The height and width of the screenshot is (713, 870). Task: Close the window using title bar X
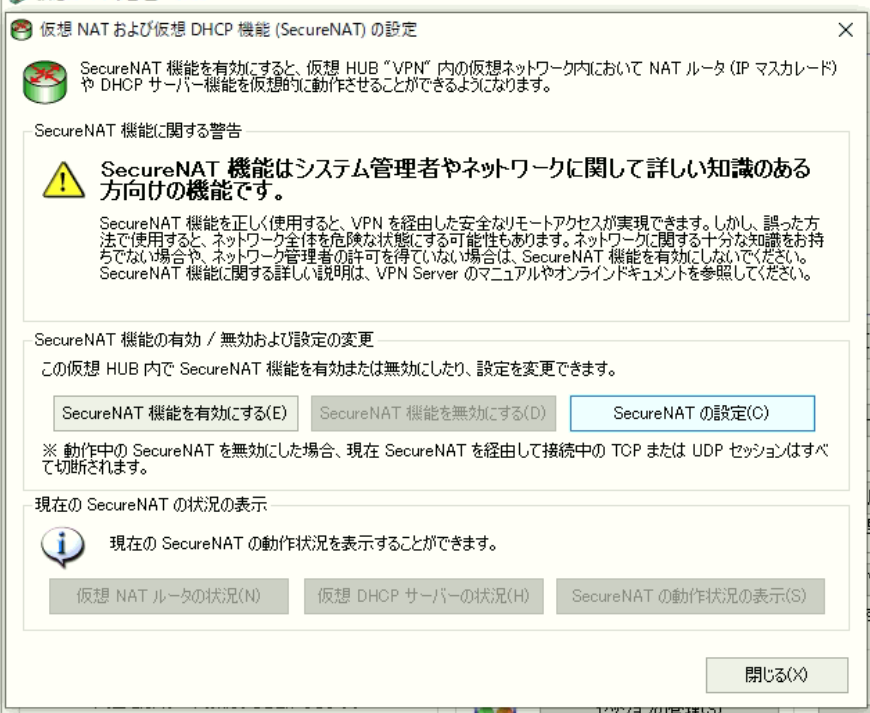tap(846, 30)
